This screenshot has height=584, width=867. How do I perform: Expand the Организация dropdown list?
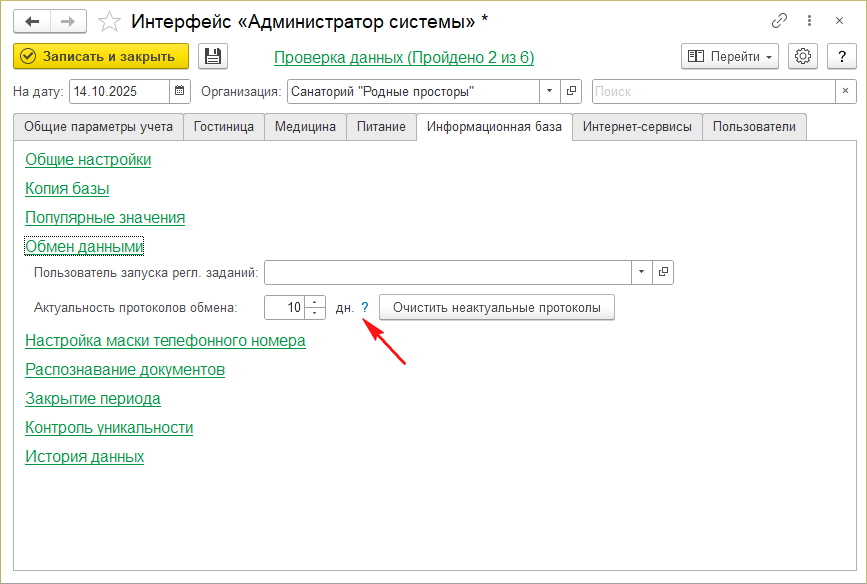(550, 92)
